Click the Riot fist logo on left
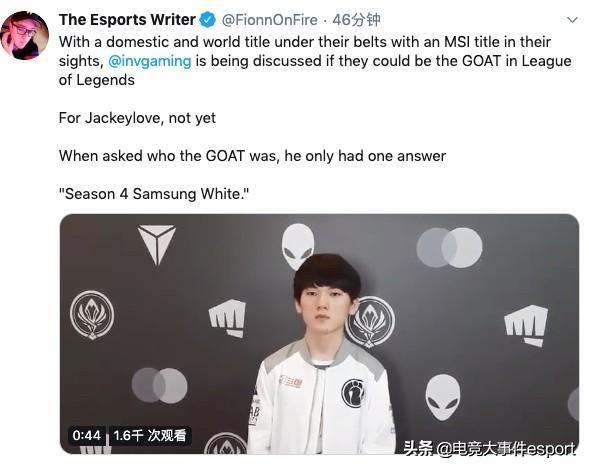Image resolution: width=589 pixels, height=470 pixels. tap(228, 317)
